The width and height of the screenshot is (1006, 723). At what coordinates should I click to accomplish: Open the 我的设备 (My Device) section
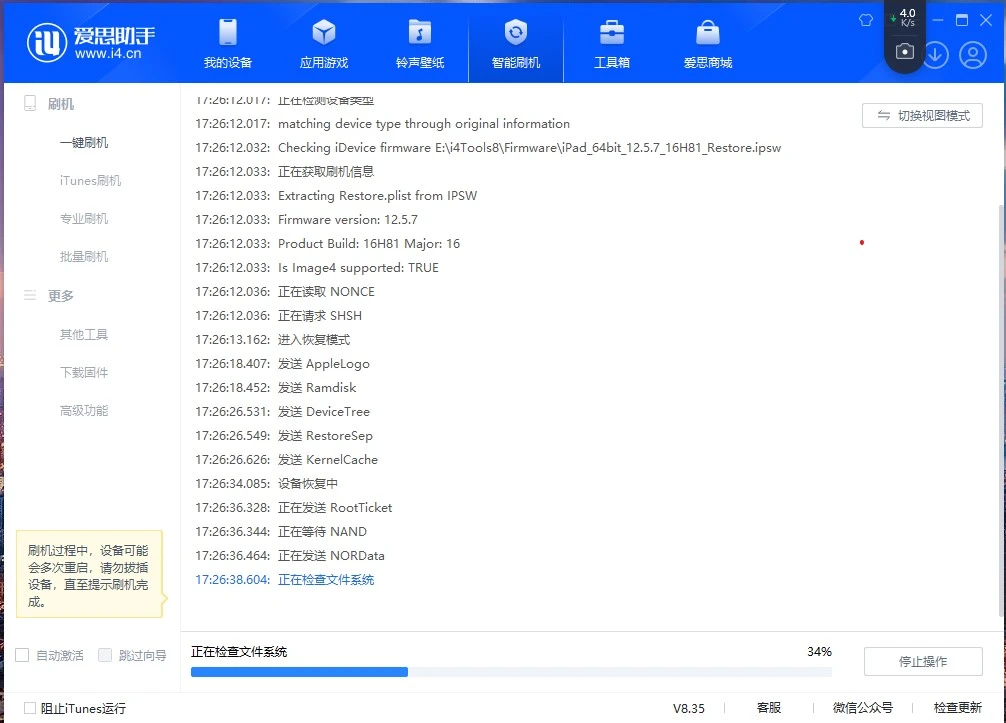[228, 44]
